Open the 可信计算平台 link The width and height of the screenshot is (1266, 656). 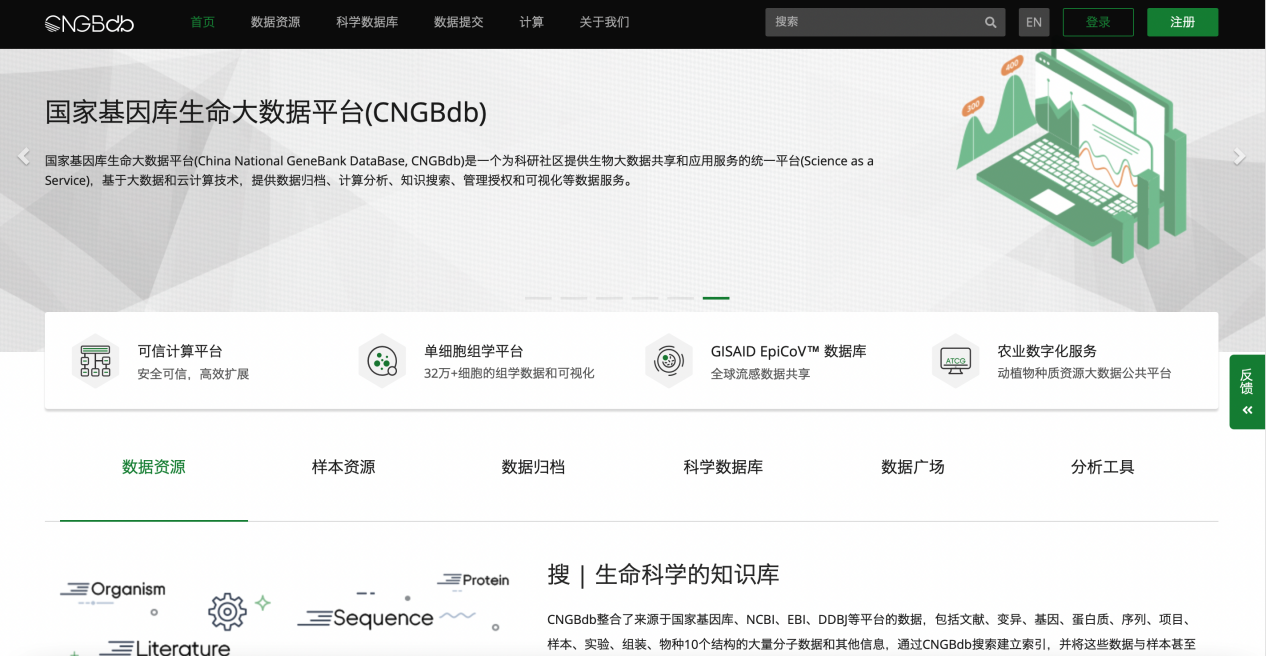click(180, 351)
